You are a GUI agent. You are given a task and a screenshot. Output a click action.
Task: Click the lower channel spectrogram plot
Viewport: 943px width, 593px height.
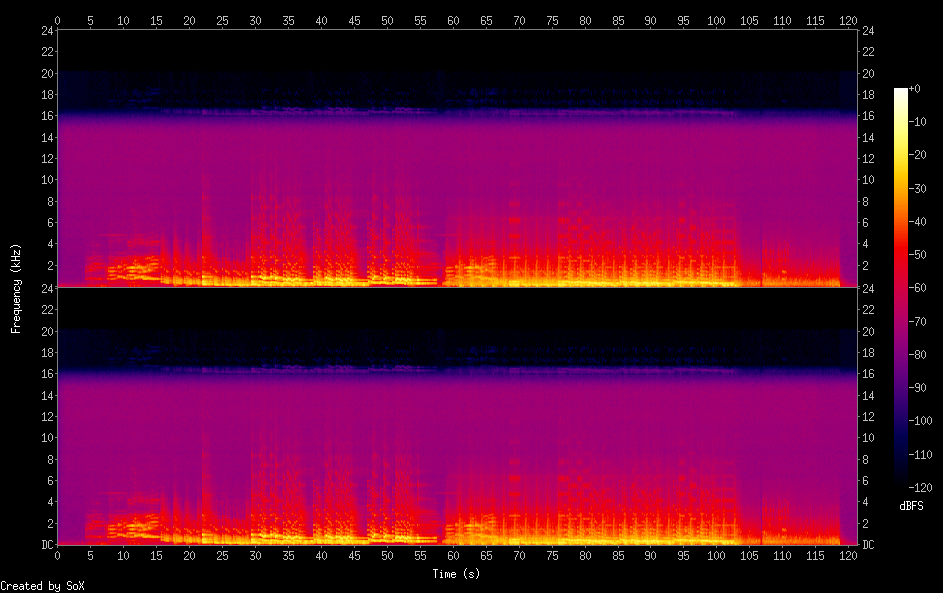(x=456, y=416)
